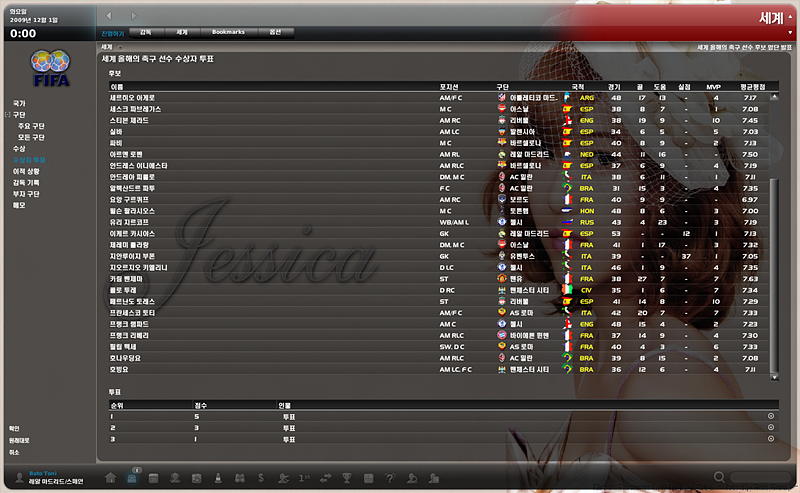Click the Home icon in bottom toolbar
Viewport: 800px width, 493px height.
click(x=110, y=478)
